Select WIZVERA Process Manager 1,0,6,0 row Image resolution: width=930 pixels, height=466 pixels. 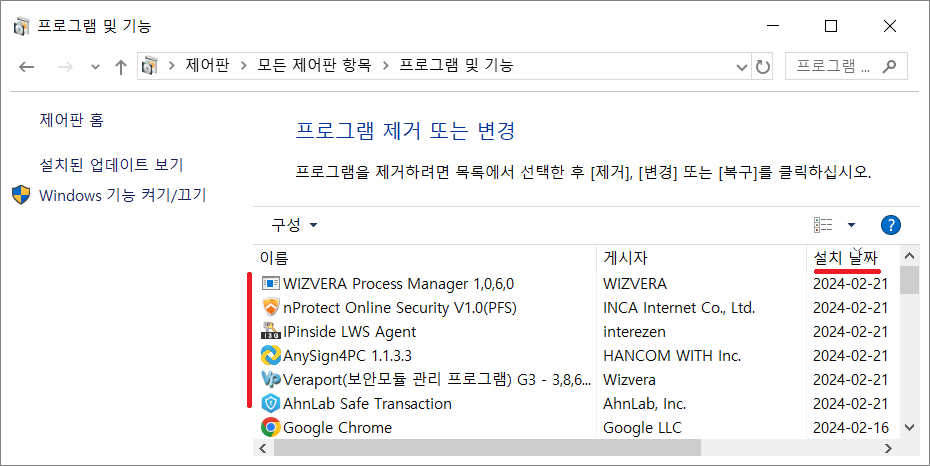(576, 283)
